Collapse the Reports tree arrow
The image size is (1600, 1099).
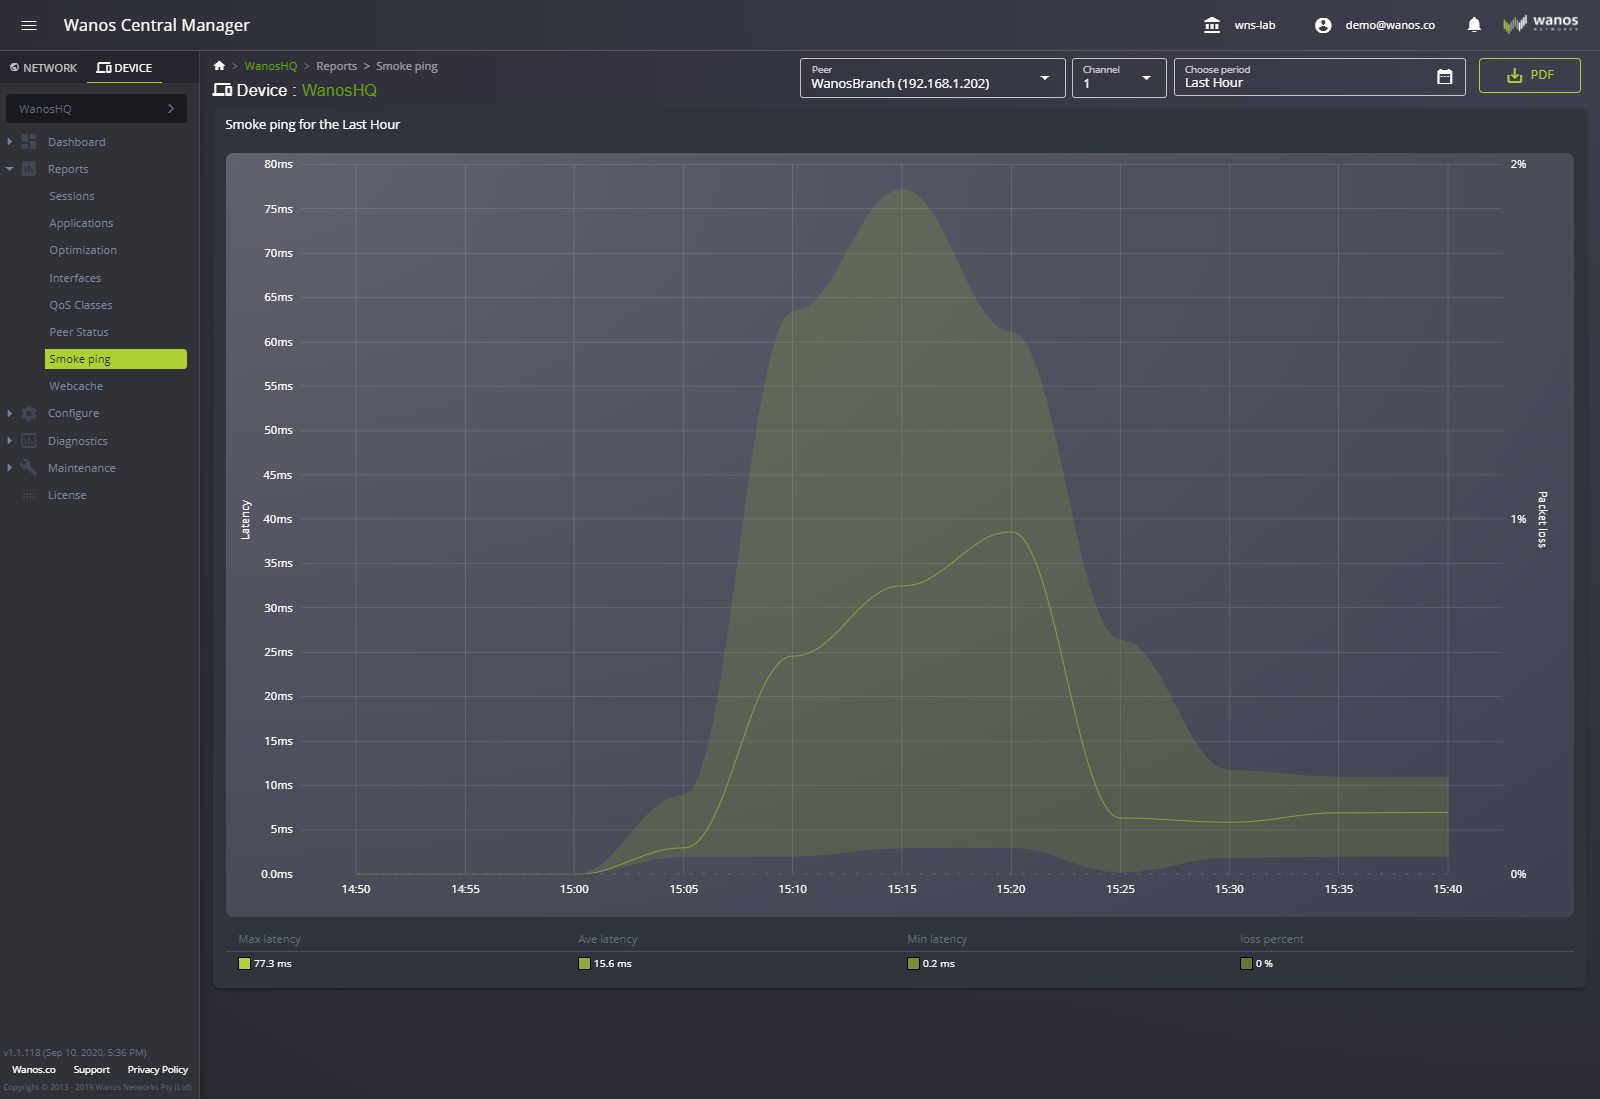click(x=10, y=169)
